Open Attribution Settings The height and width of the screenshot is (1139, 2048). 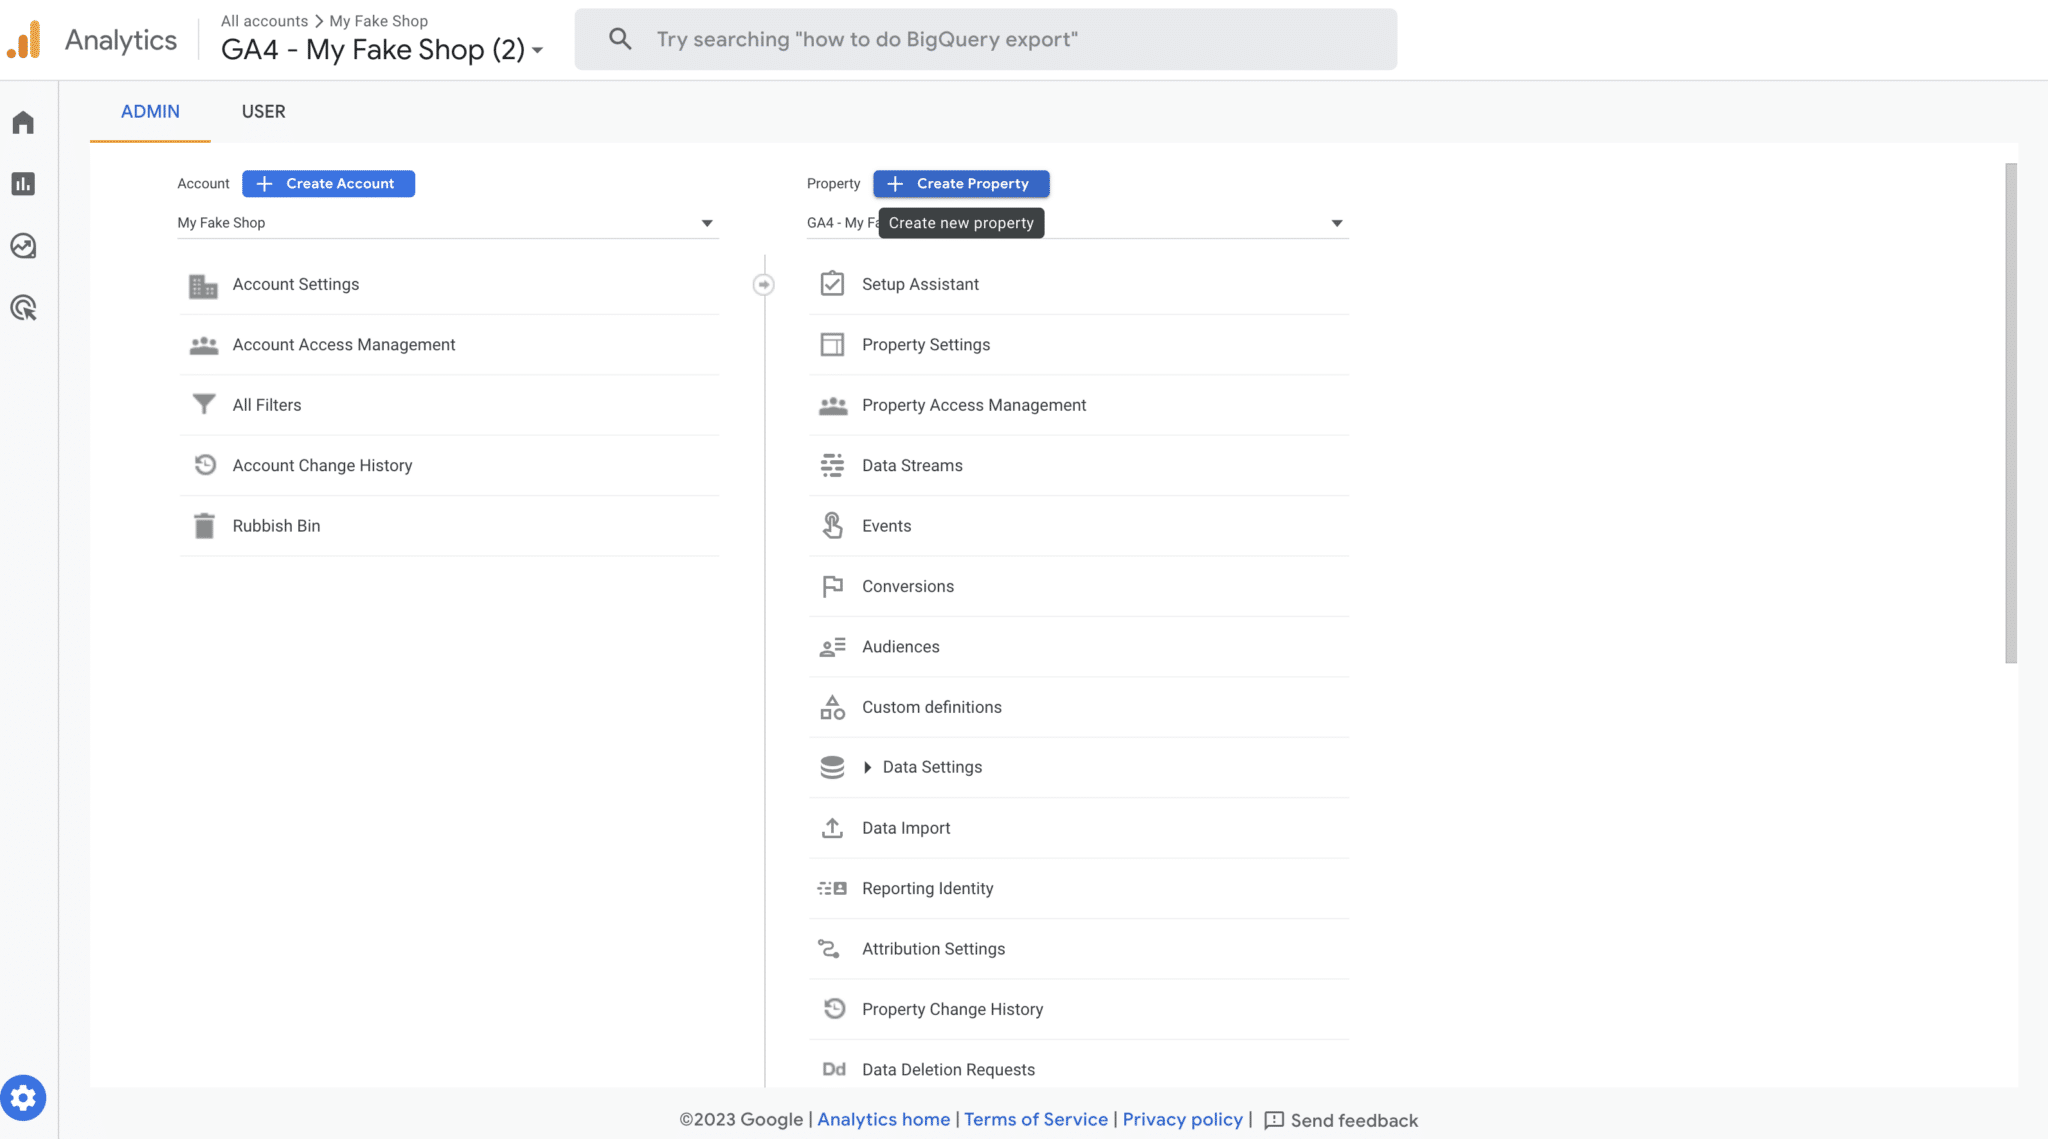1079,948
